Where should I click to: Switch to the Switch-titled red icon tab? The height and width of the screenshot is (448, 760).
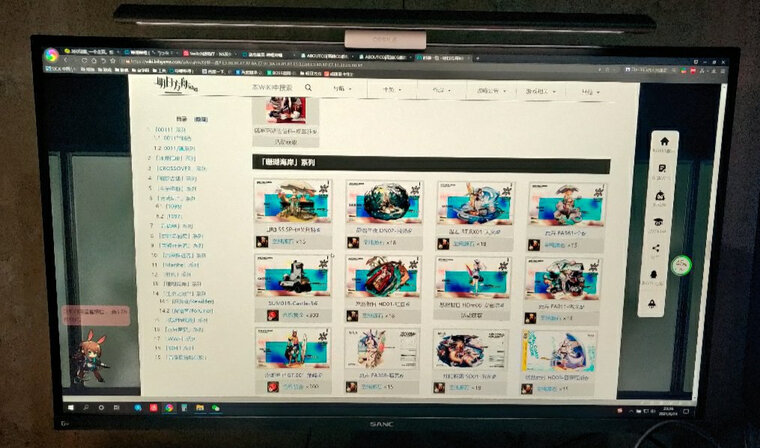coord(210,54)
